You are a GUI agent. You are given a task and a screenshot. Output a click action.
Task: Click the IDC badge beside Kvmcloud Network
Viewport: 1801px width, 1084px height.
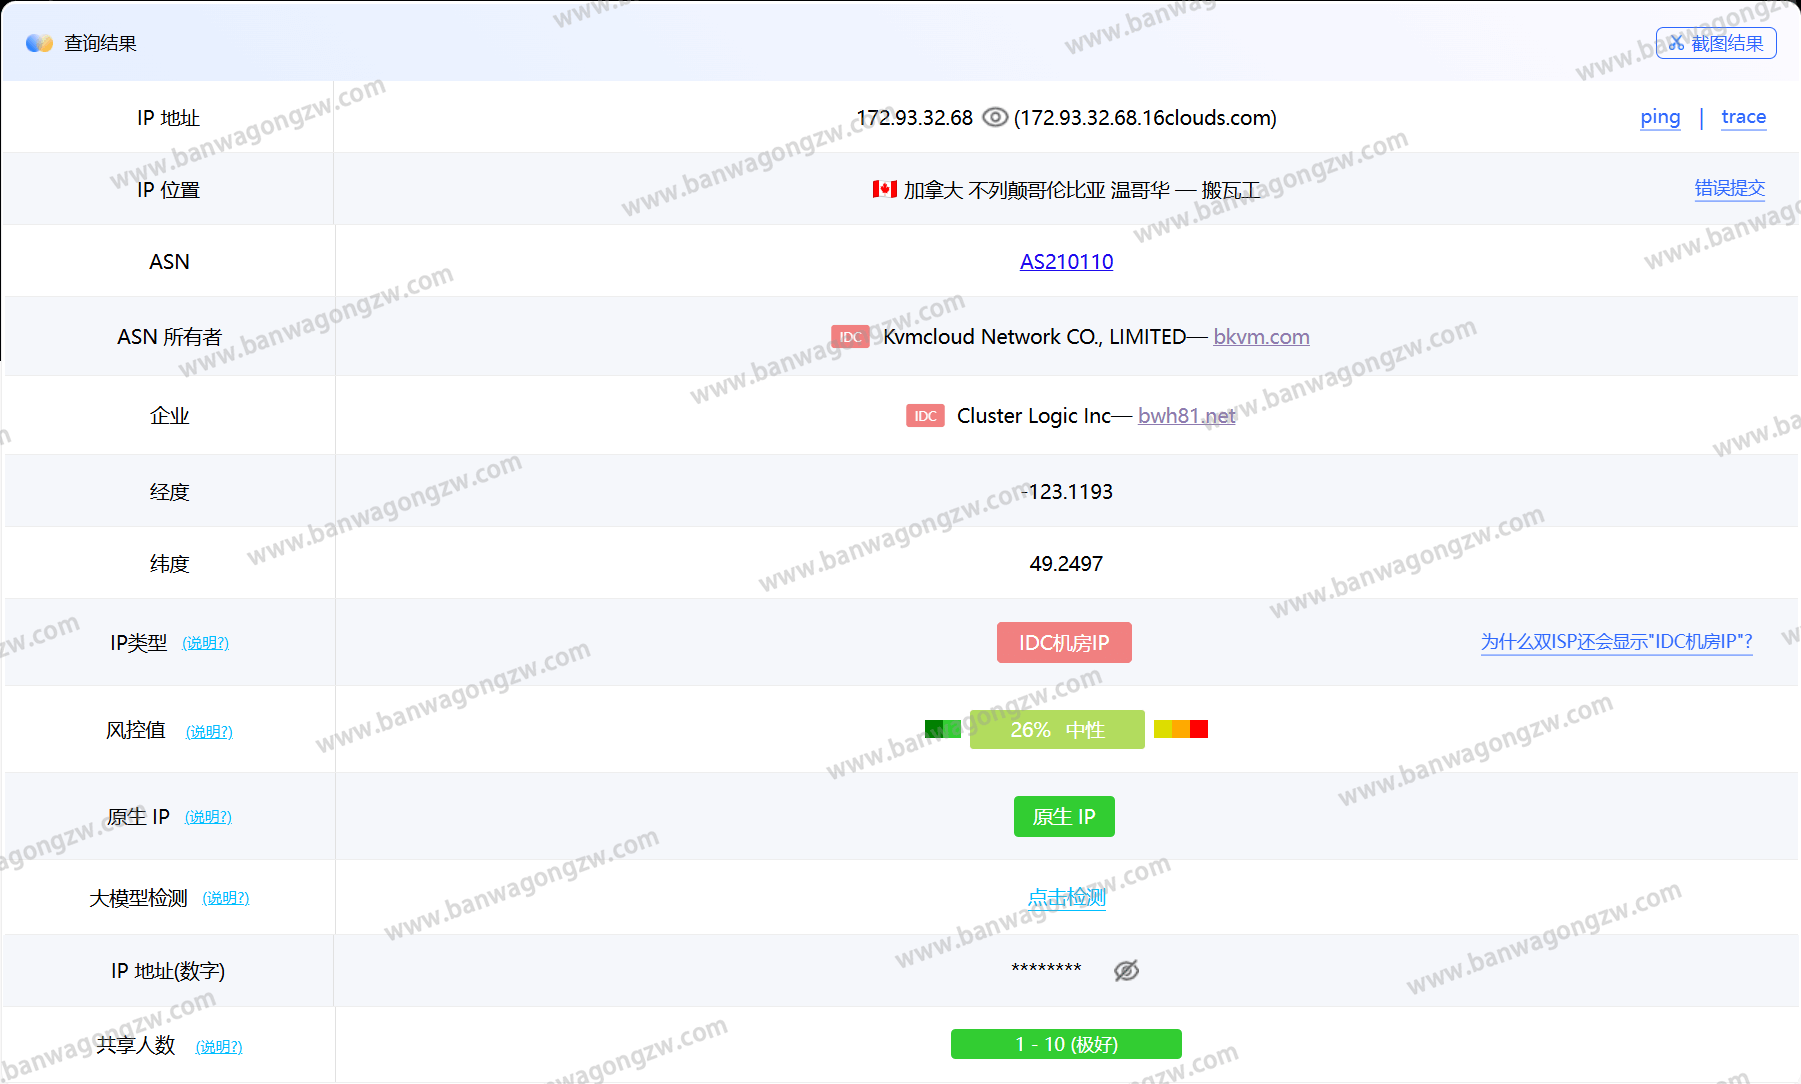tap(850, 337)
